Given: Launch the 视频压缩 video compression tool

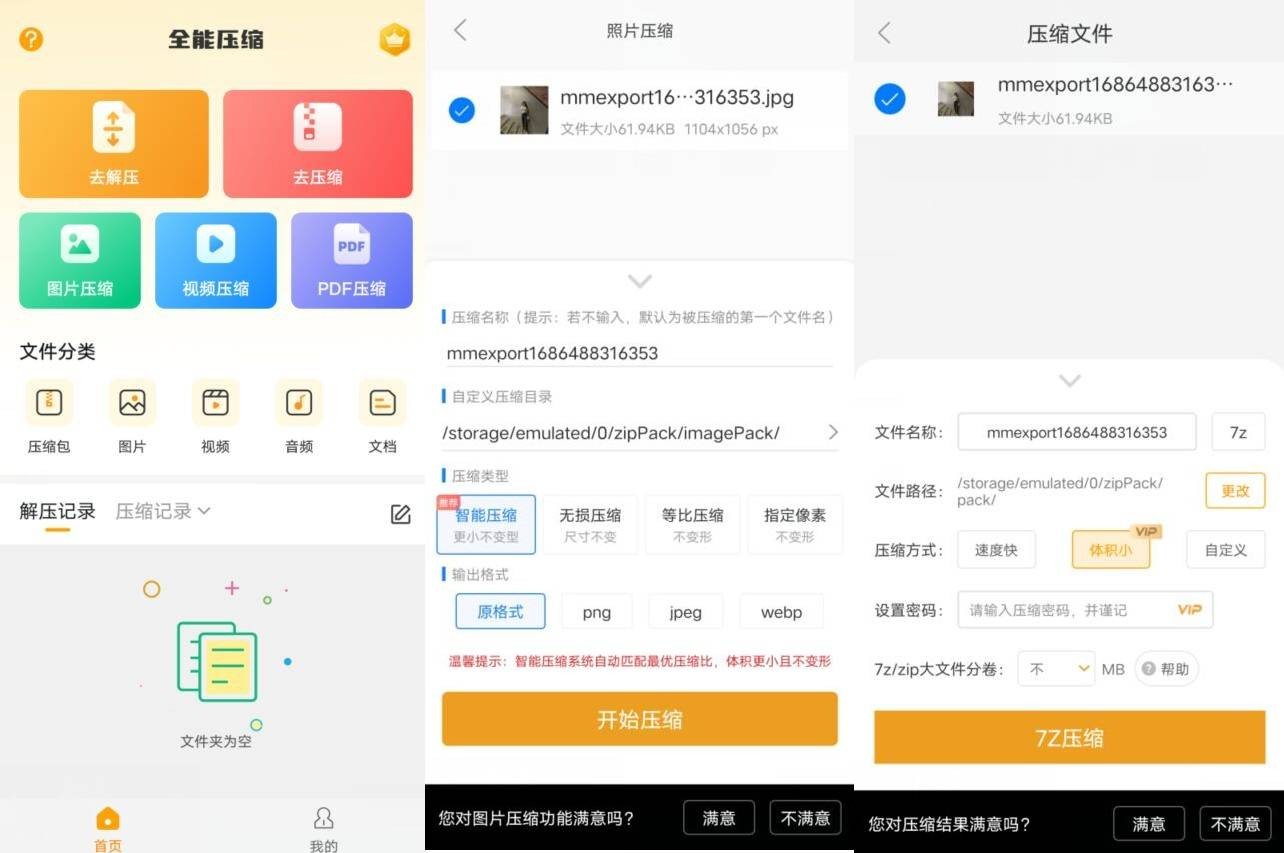Looking at the screenshot, I should coord(215,260).
